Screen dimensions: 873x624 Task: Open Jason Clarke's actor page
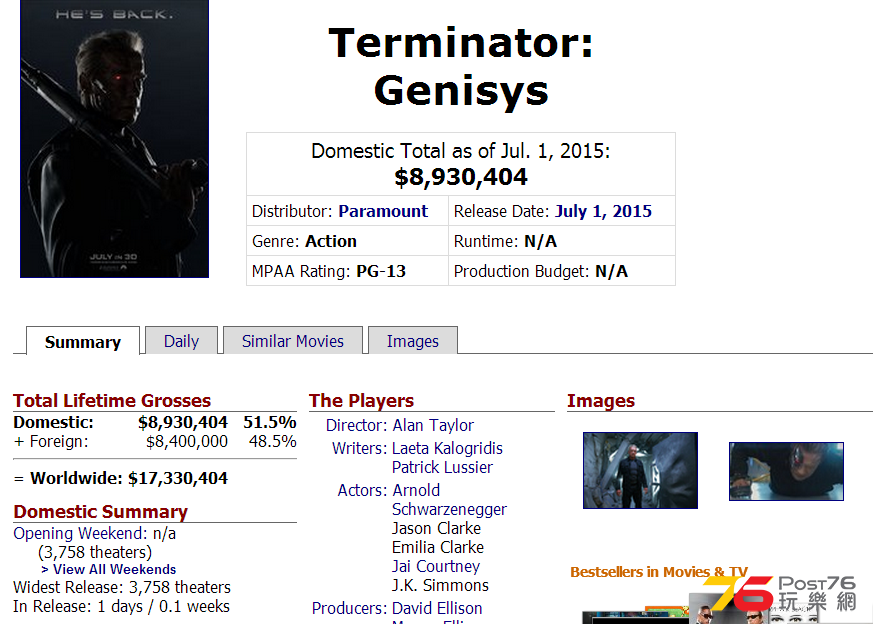click(436, 528)
